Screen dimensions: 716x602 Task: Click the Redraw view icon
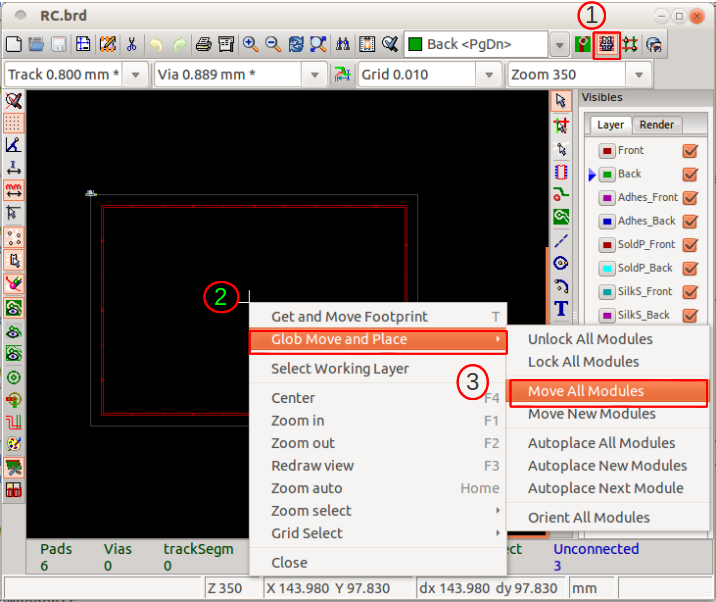pyautogui.click(x=295, y=44)
